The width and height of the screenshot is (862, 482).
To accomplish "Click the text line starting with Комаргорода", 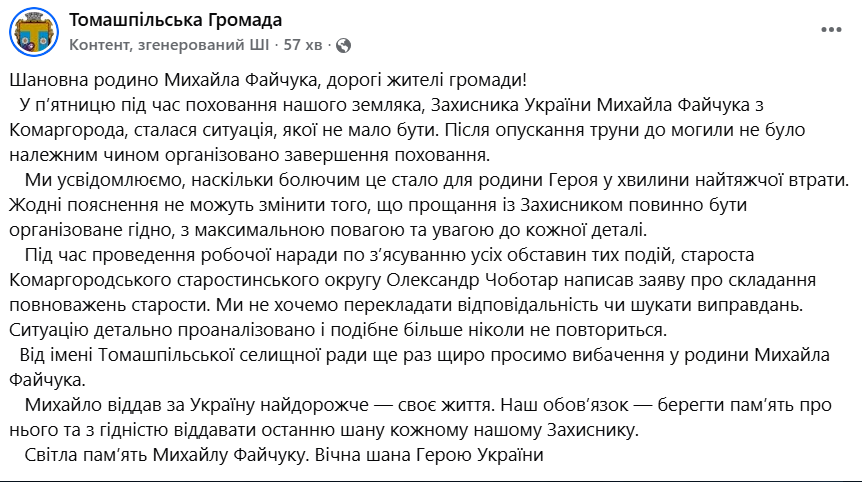I will click(x=407, y=130).
